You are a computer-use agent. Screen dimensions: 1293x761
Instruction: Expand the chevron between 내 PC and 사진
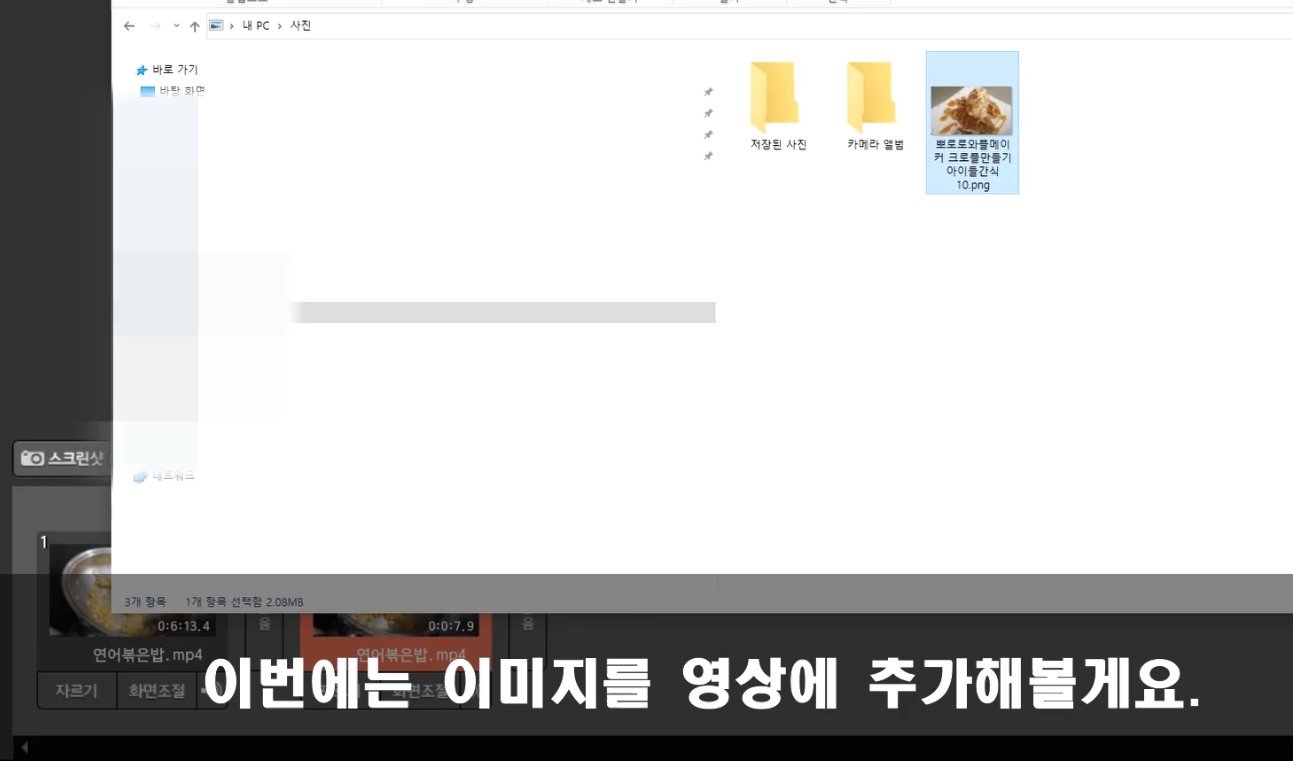click(x=280, y=26)
